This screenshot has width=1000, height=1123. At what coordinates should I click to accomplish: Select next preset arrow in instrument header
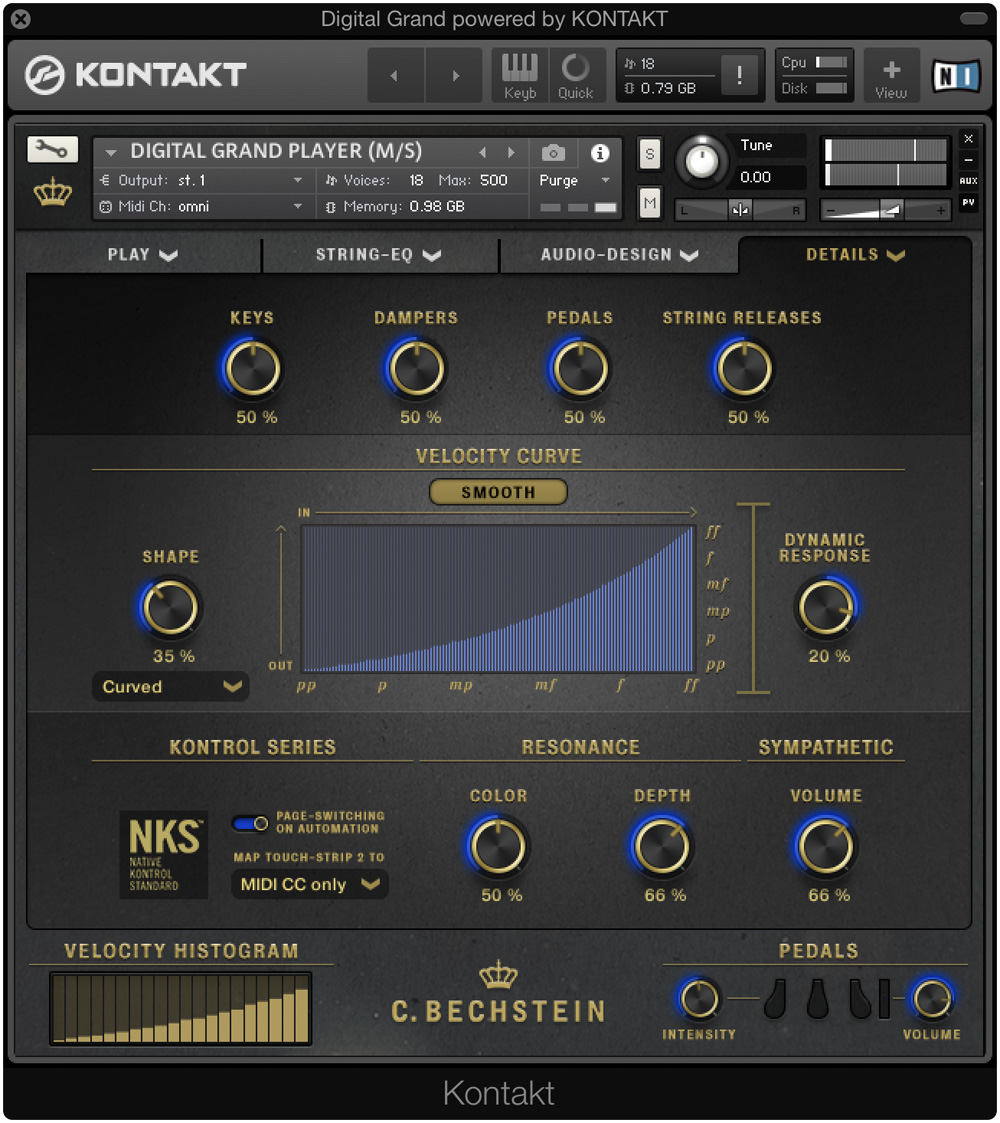[x=511, y=153]
